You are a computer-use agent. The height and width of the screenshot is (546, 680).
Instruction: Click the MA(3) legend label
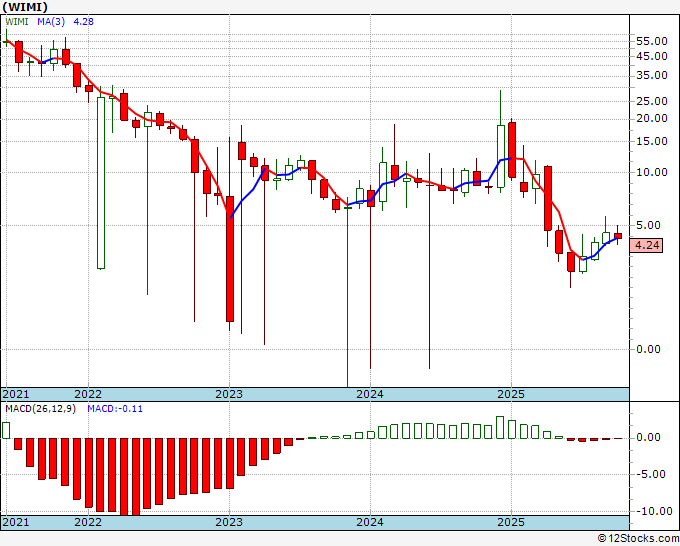click(x=51, y=22)
